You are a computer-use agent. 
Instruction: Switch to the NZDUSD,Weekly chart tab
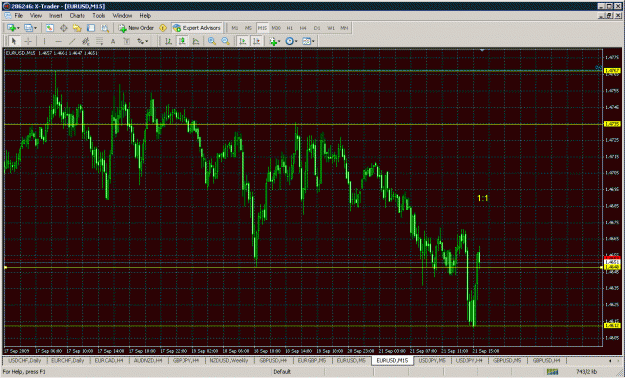pyautogui.click(x=229, y=360)
